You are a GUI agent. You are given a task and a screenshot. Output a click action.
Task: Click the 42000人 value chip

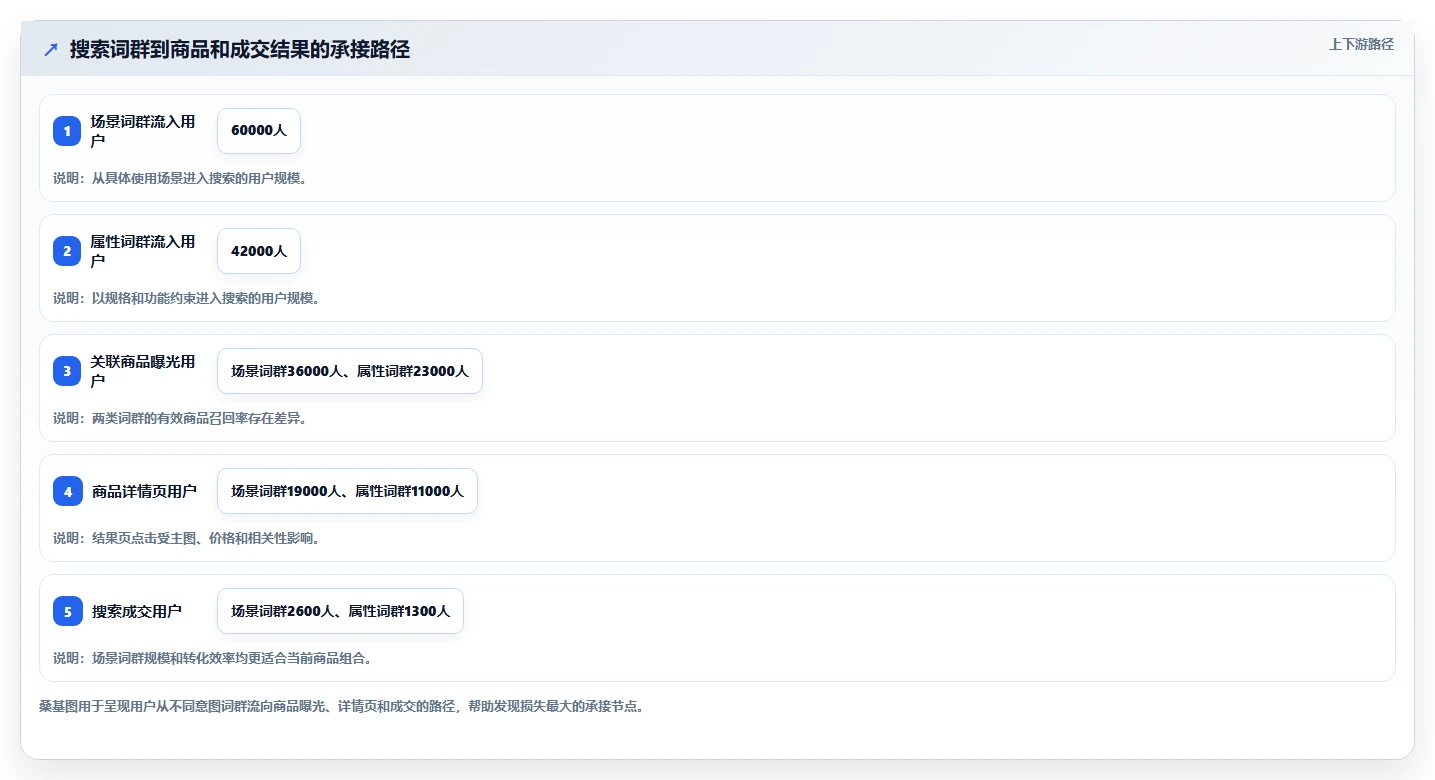pos(259,251)
